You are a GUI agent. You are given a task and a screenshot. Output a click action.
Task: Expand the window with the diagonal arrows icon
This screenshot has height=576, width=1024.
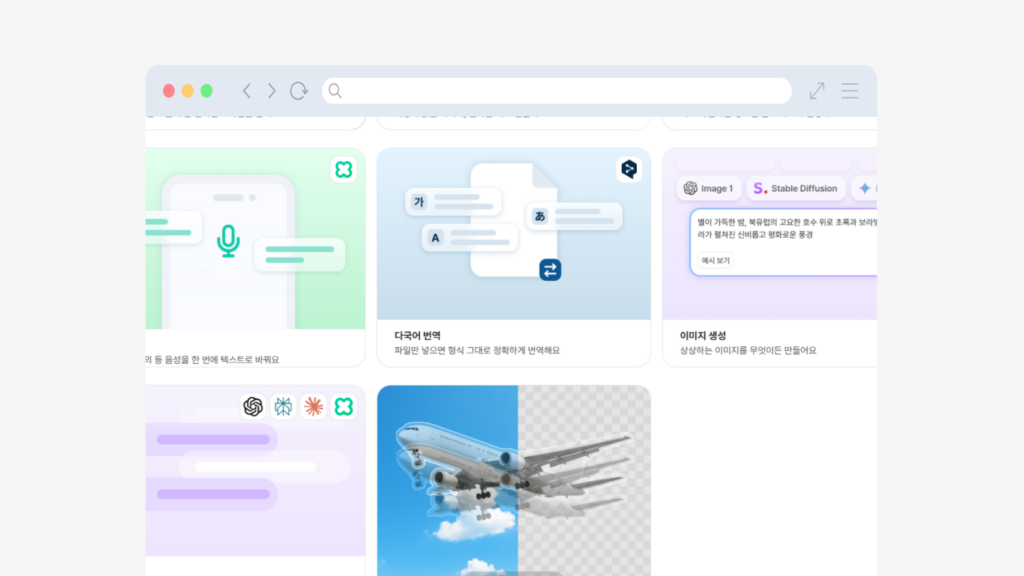(817, 91)
